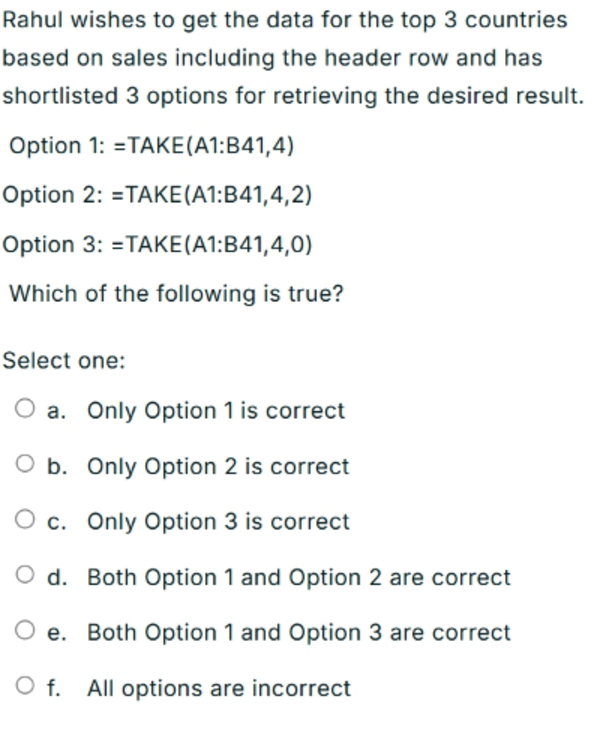The height and width of the screenshot is (748, 606).
Task: Select radio button for answer f
Action: pyautogui.click(x=25, y=686)
